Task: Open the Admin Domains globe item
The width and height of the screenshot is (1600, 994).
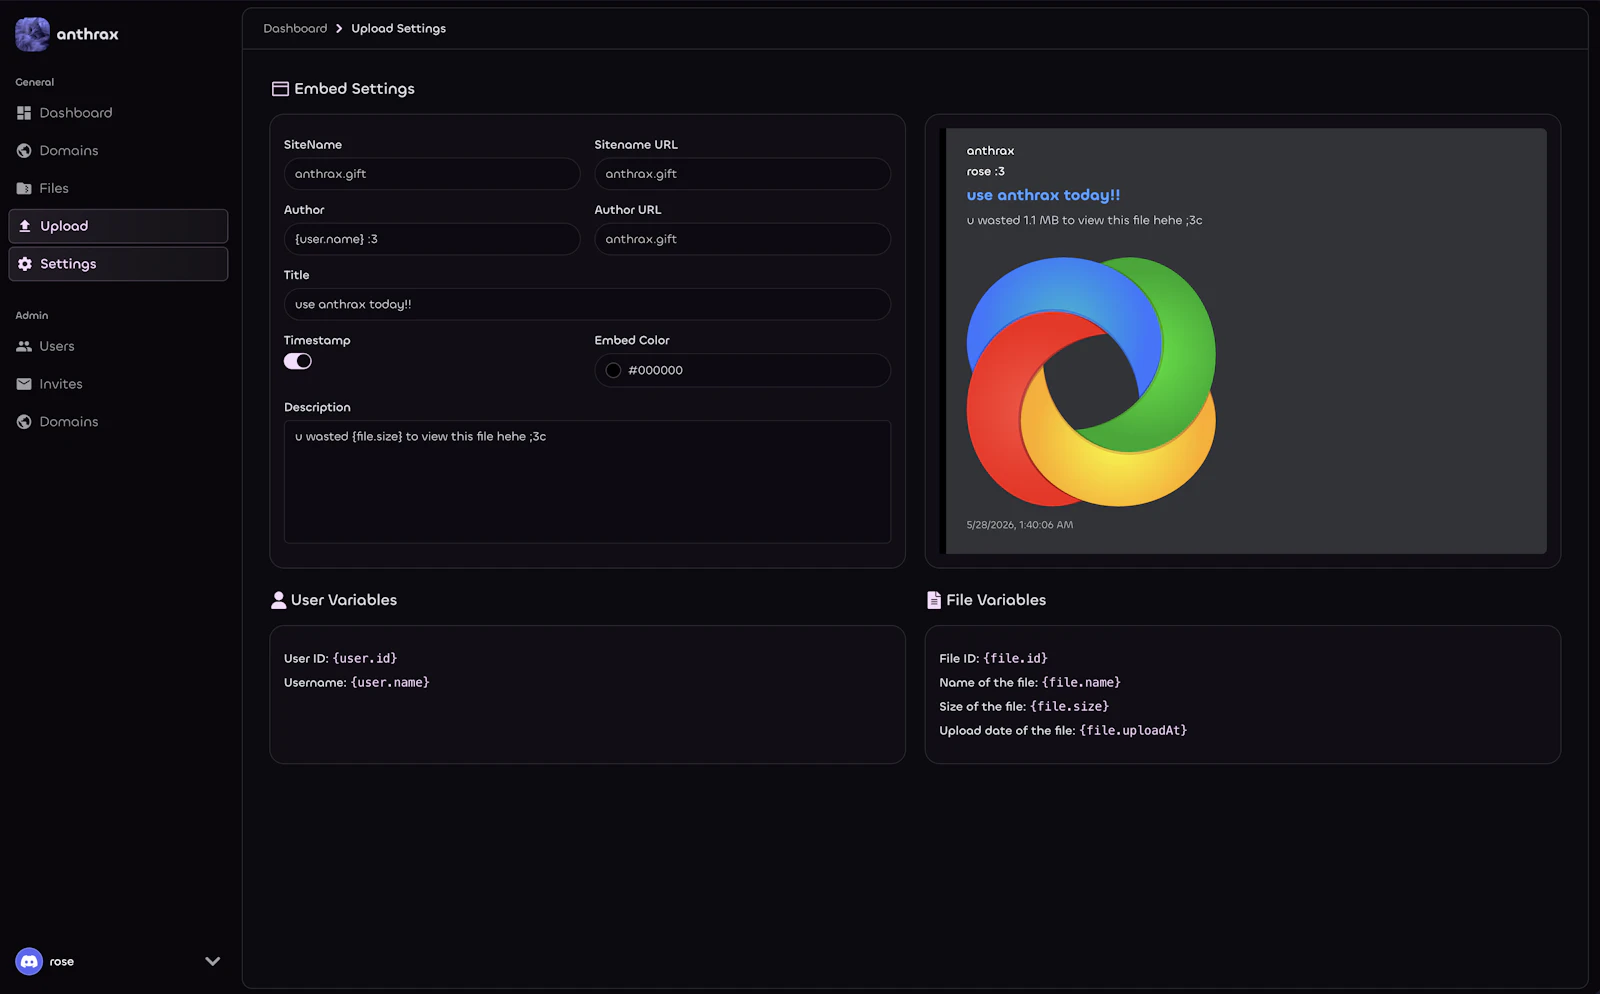Action: click(x=24, y=422)
